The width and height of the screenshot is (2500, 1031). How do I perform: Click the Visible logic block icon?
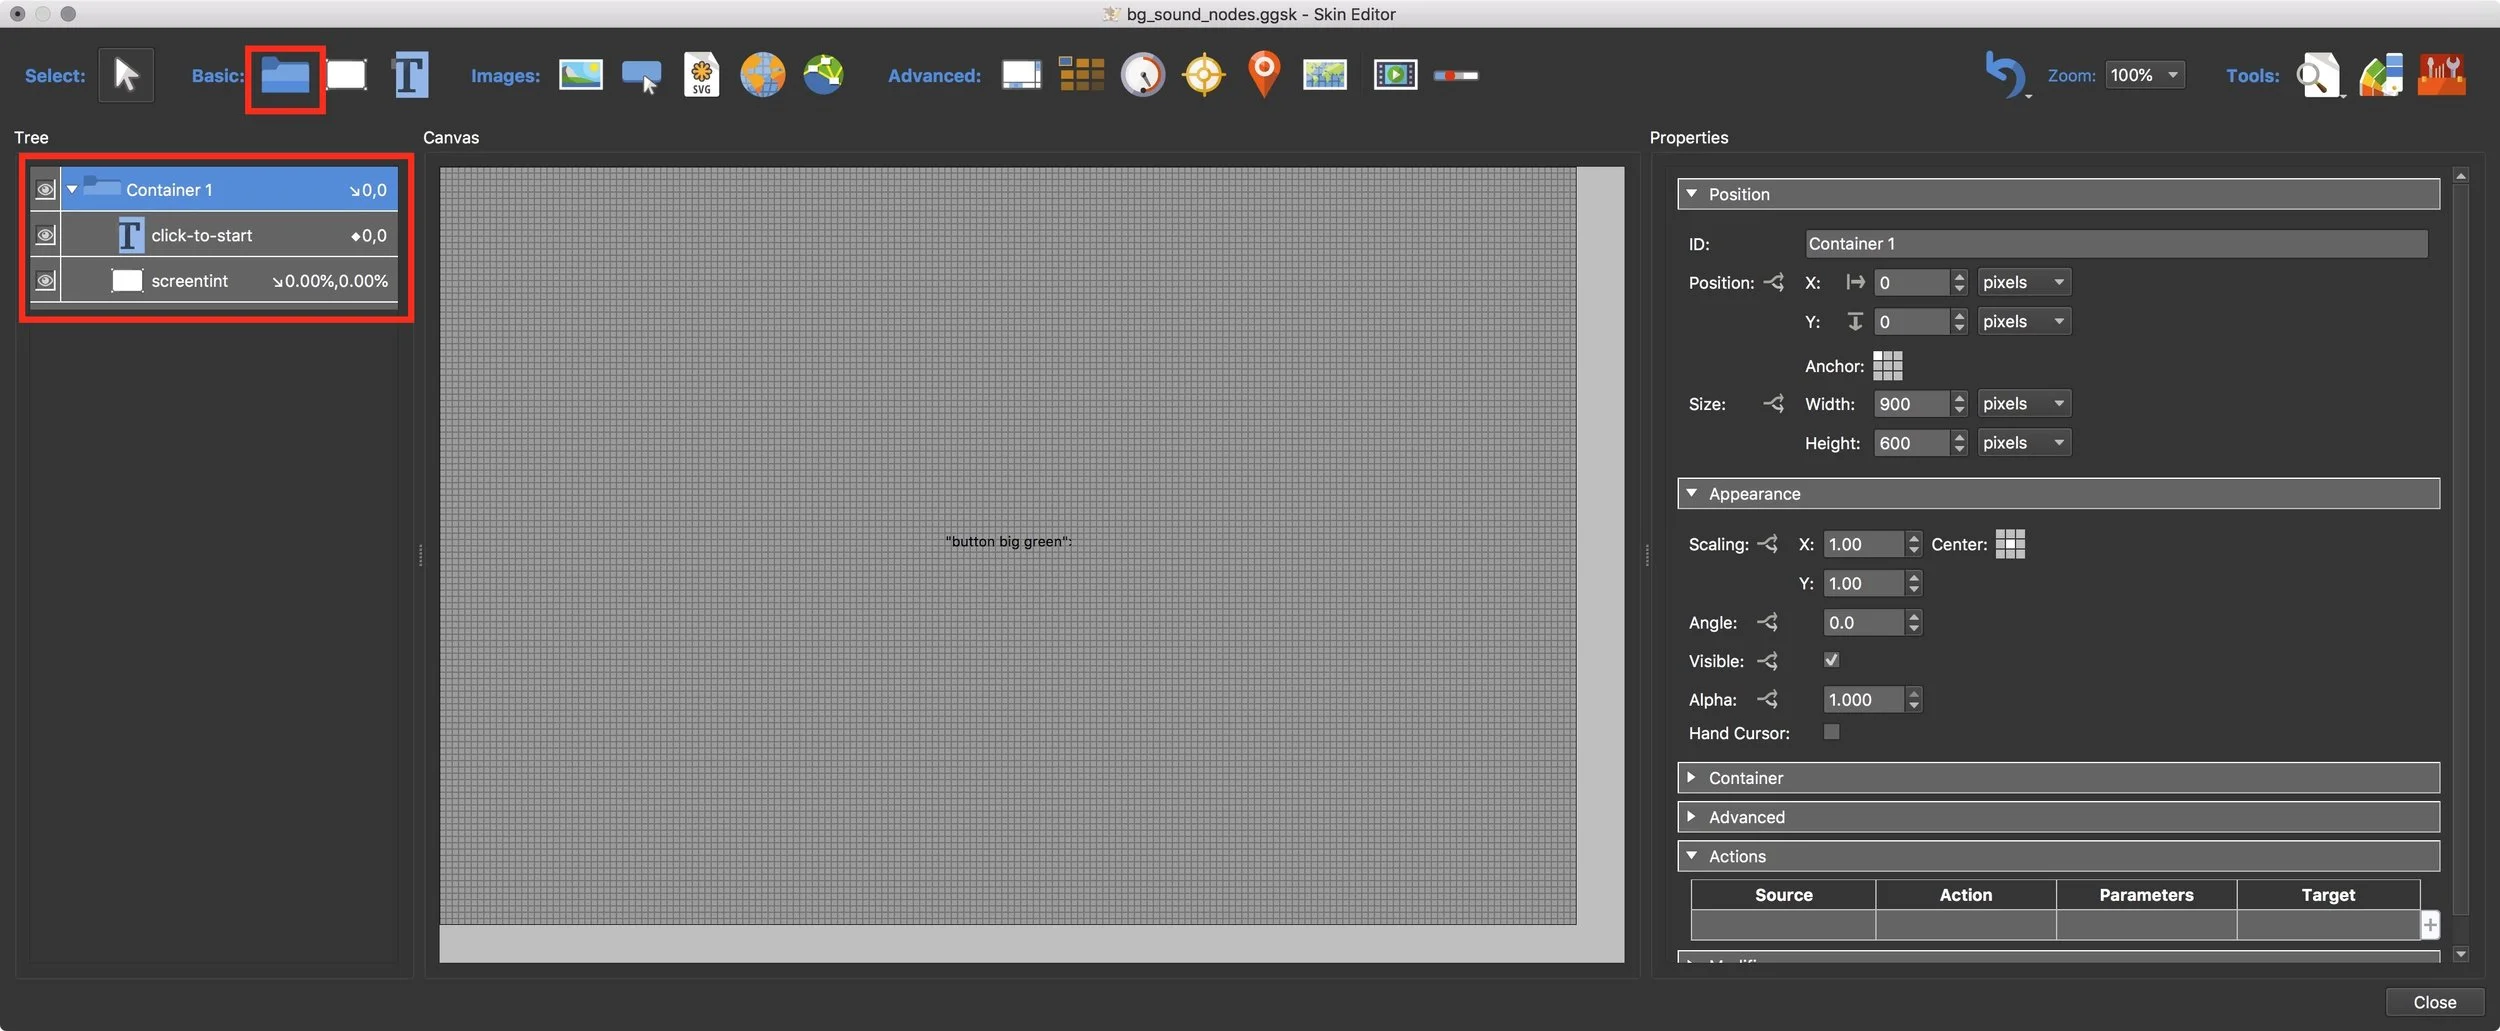[1768, 661]
